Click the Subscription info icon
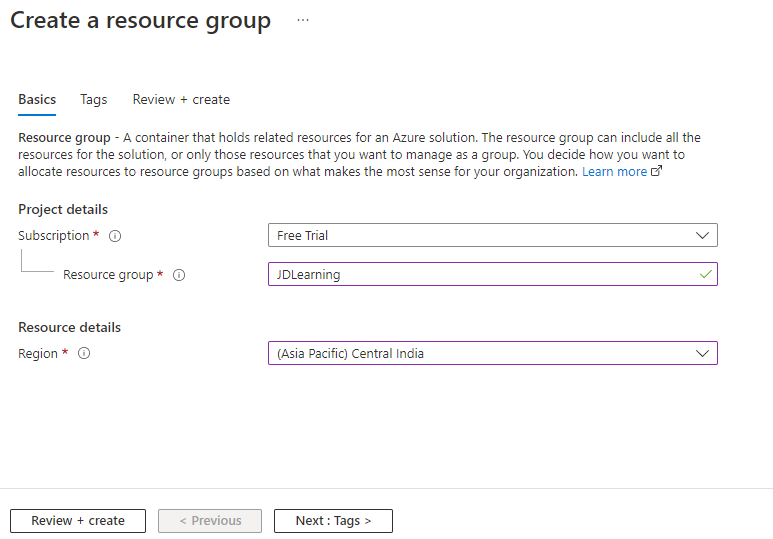The image size is (773, 539). tap(115, 236)
